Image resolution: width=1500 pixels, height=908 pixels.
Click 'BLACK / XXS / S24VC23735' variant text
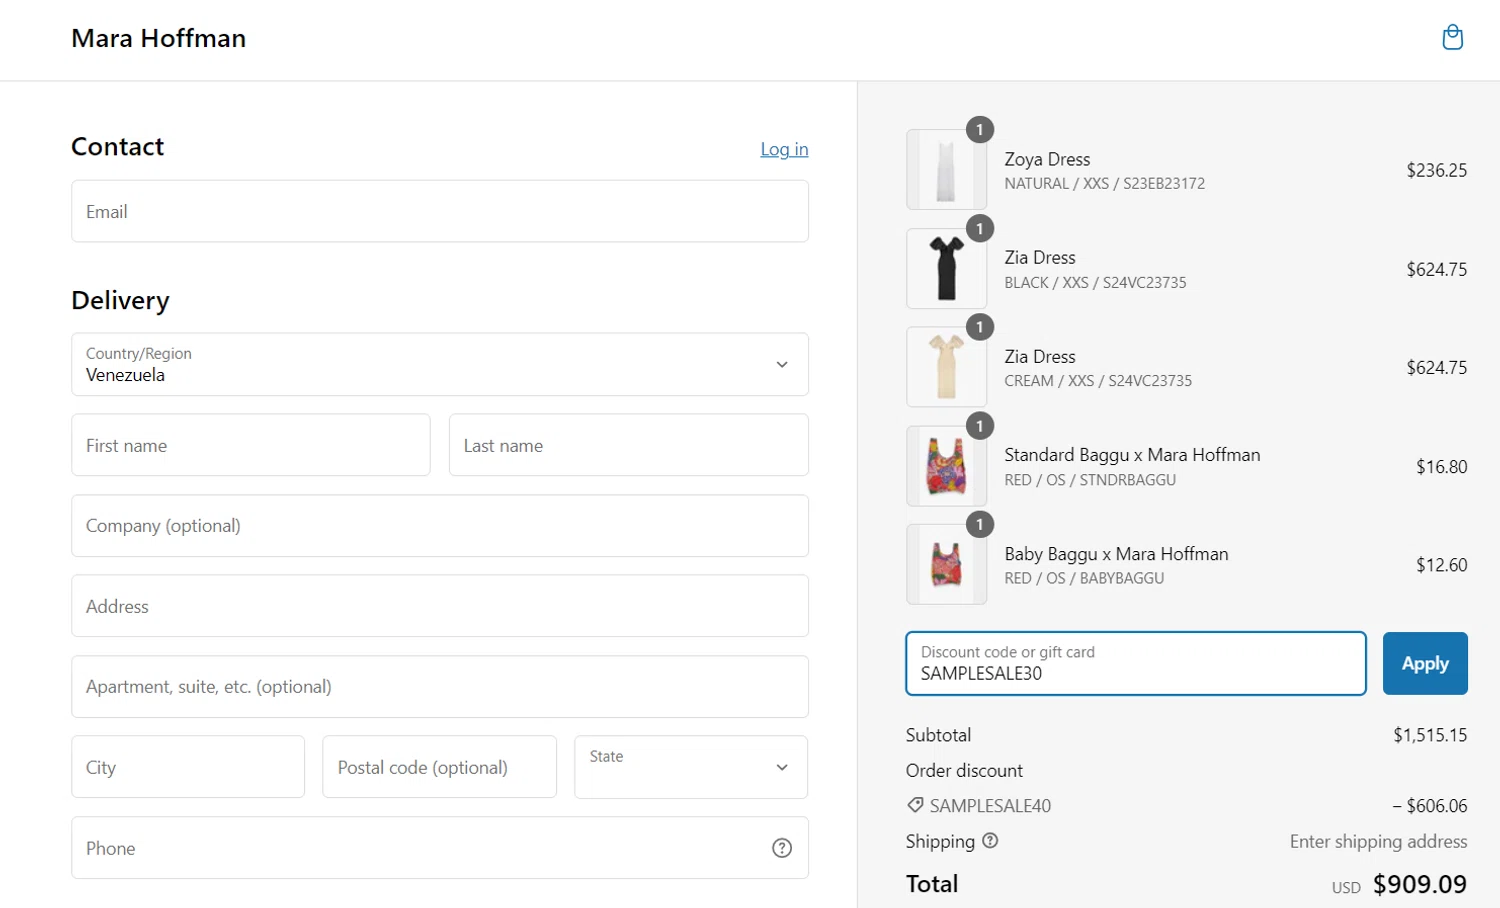point(1095,283)
